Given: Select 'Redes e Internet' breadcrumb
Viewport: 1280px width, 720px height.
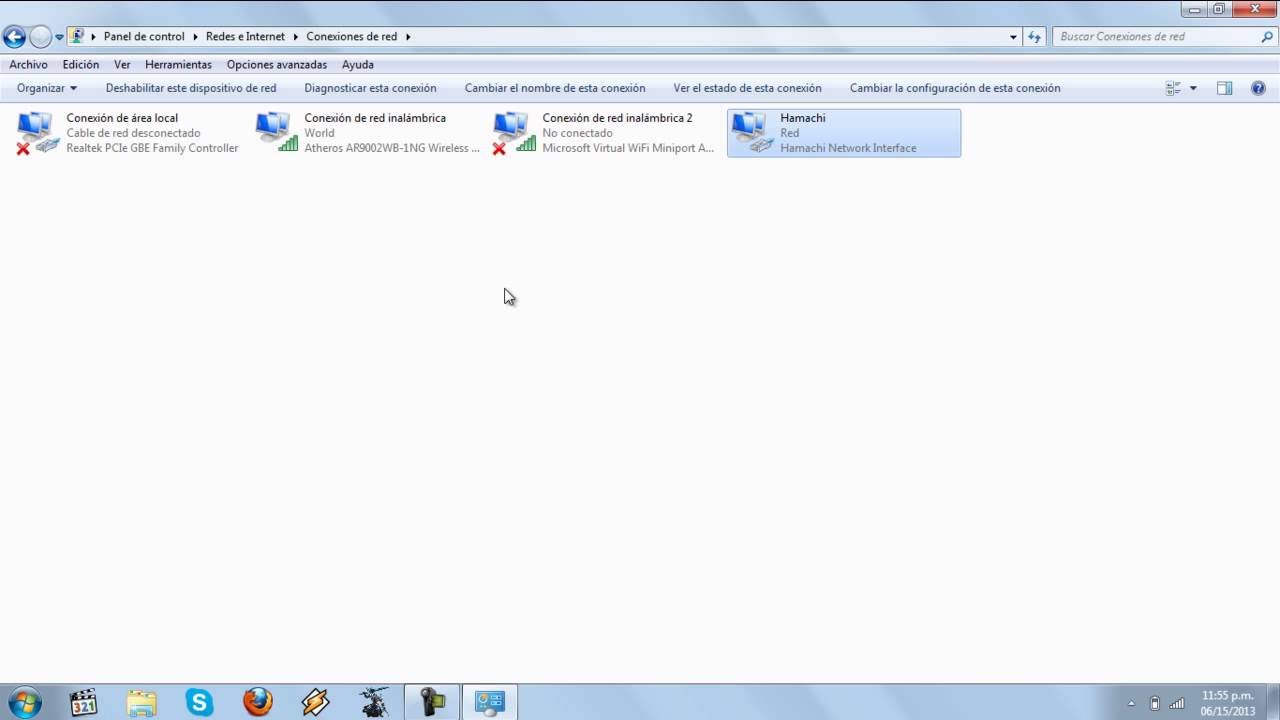Looking at the screenshot, I should tap(245, 36).
